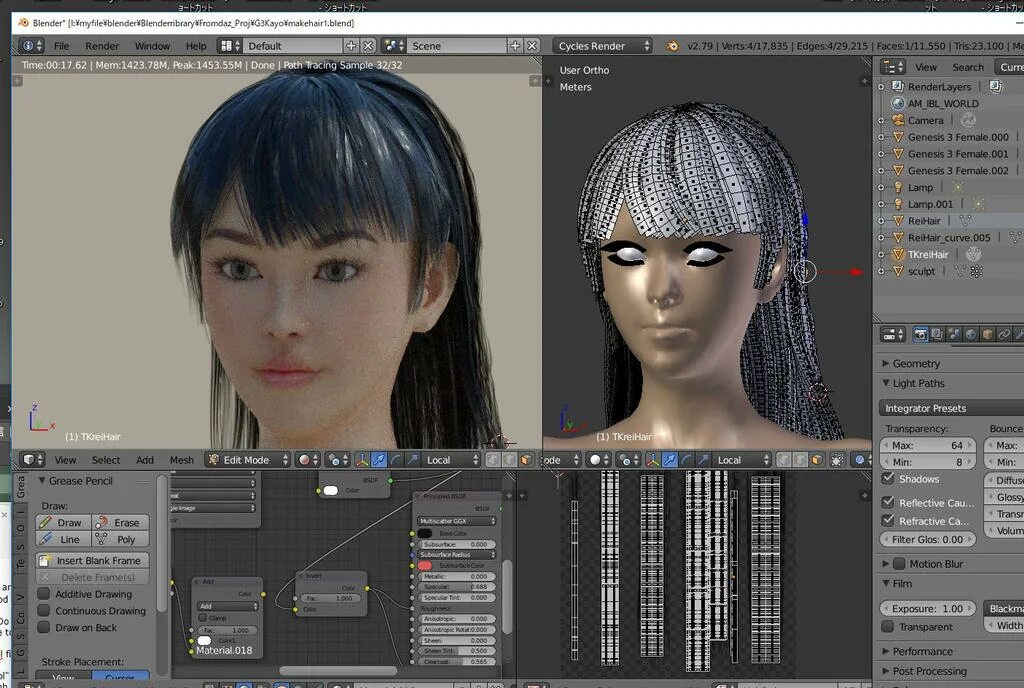Enable Continuous Drawing checkbox

[44, 611]
